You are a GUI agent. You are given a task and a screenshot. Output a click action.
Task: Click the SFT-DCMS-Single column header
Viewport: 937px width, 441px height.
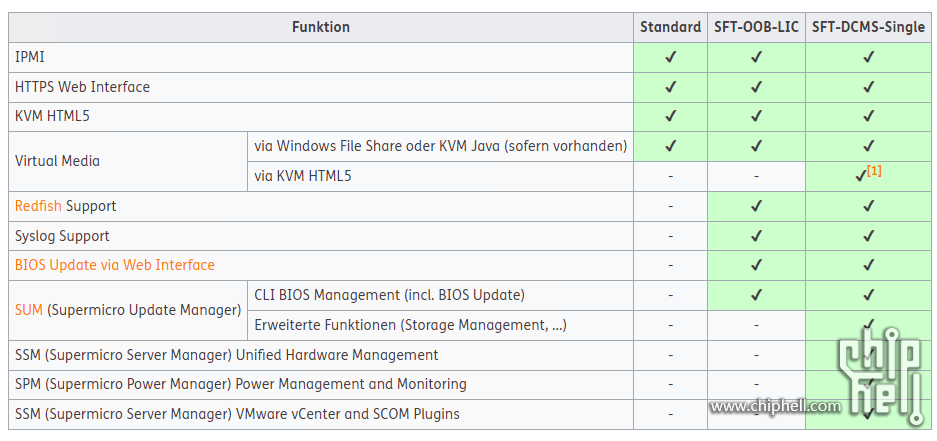tap(868, 27)
